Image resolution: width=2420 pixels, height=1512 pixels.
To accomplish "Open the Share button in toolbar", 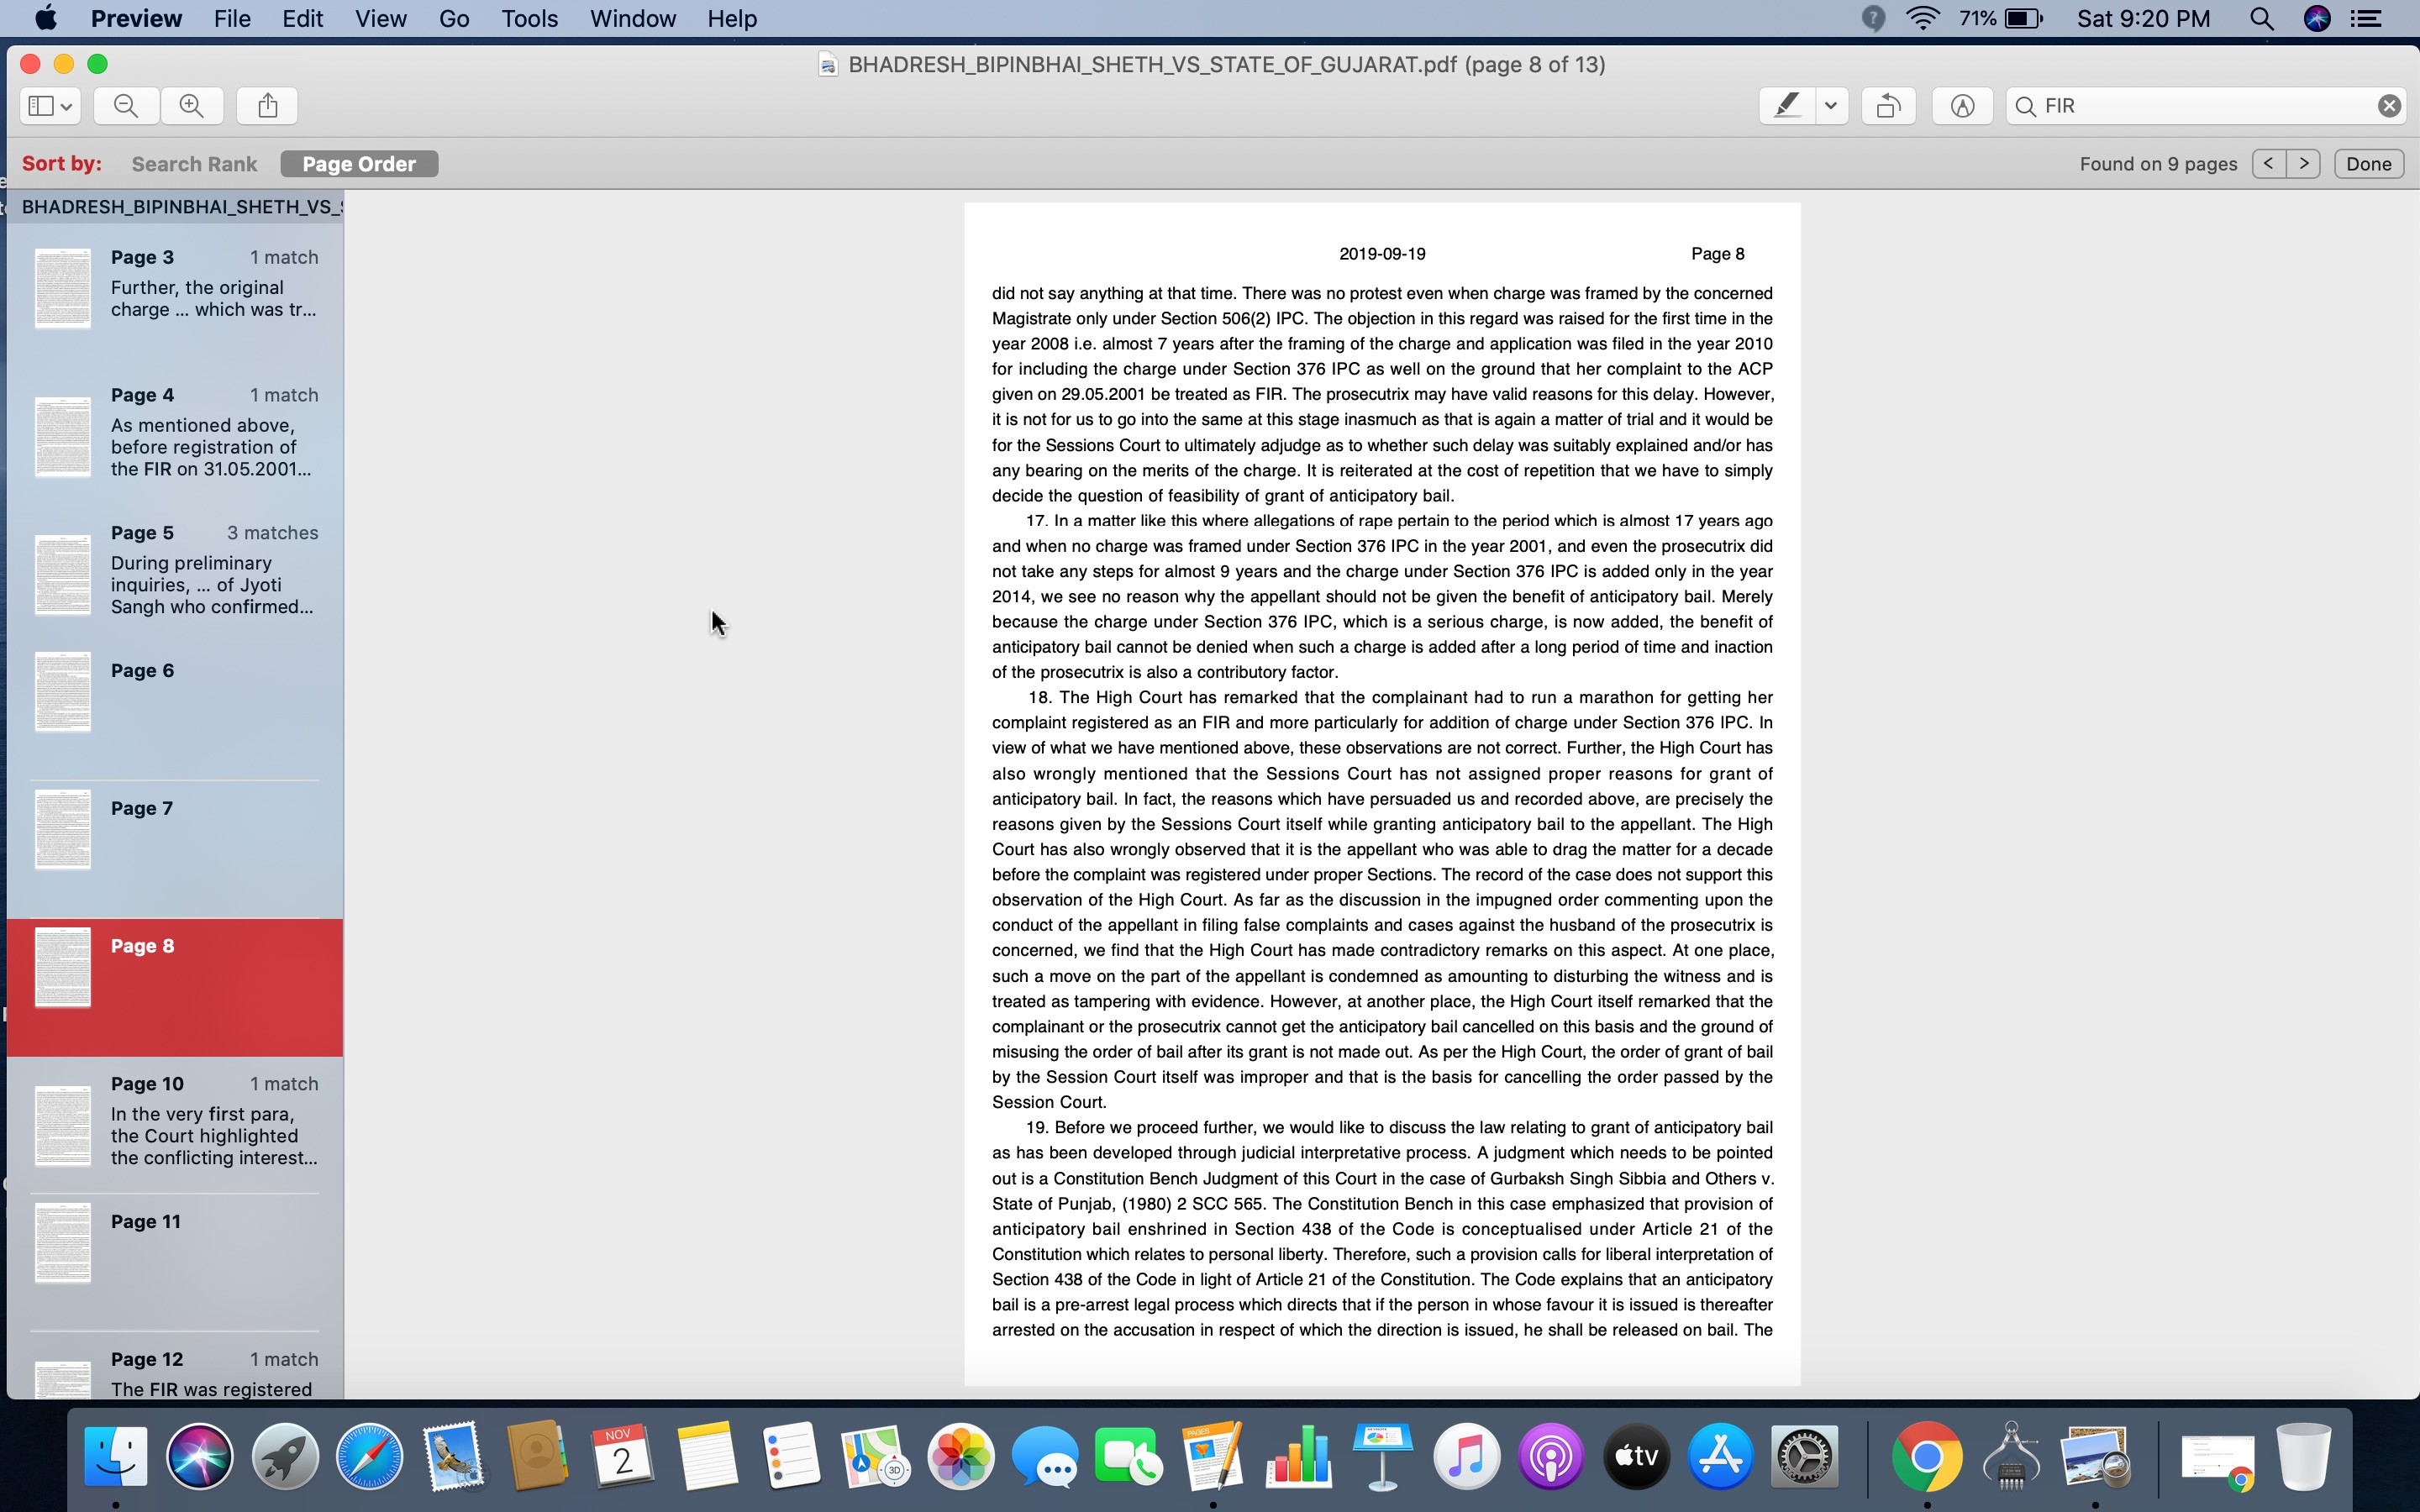I will (x=267, y=106).
